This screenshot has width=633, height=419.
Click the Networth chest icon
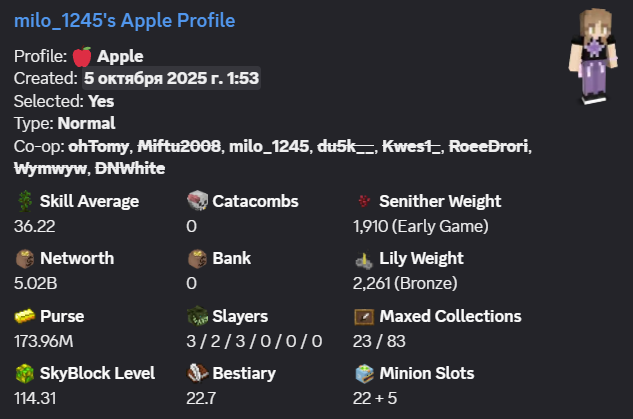coord(25,258)
